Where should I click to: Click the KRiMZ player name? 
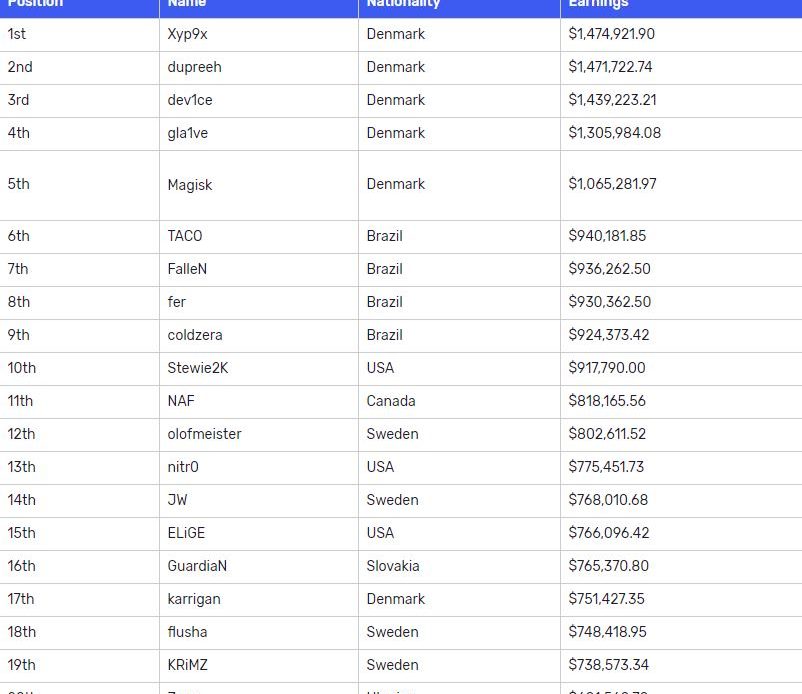[188, 665]
